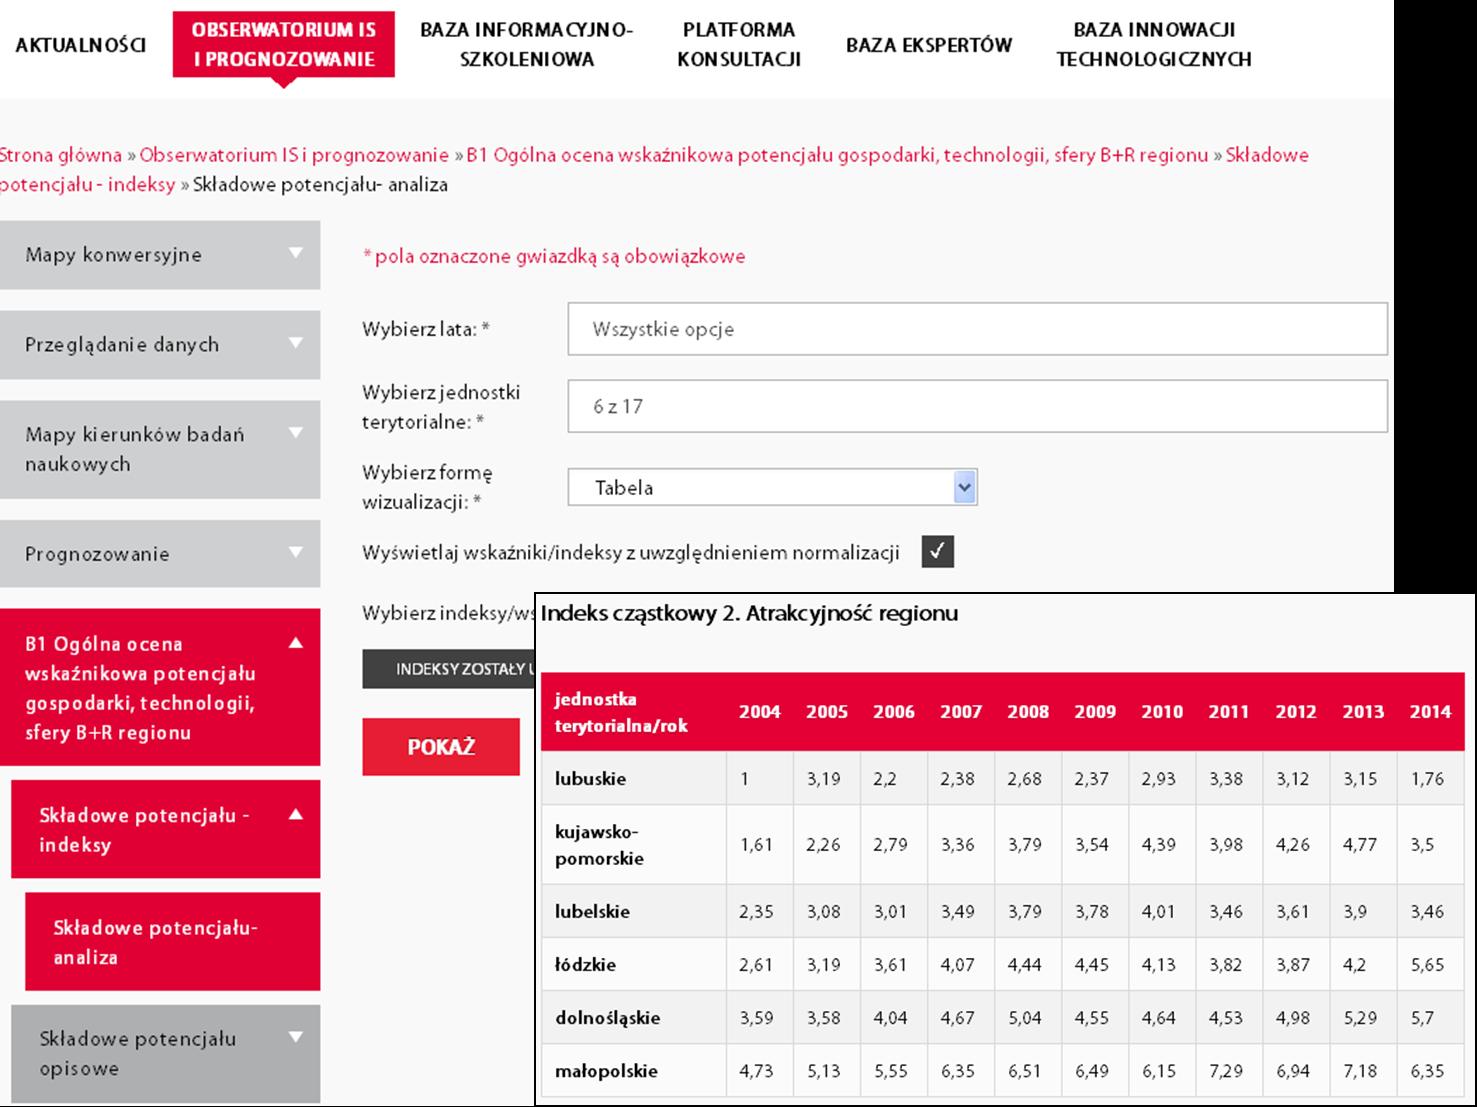
Task: Click Przeglądanie danych sidebar label
Action: click(122, 344)
